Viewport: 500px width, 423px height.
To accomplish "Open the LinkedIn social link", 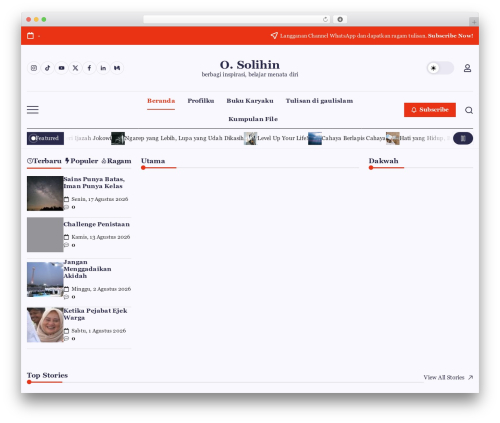I will (x=103, y=68).
